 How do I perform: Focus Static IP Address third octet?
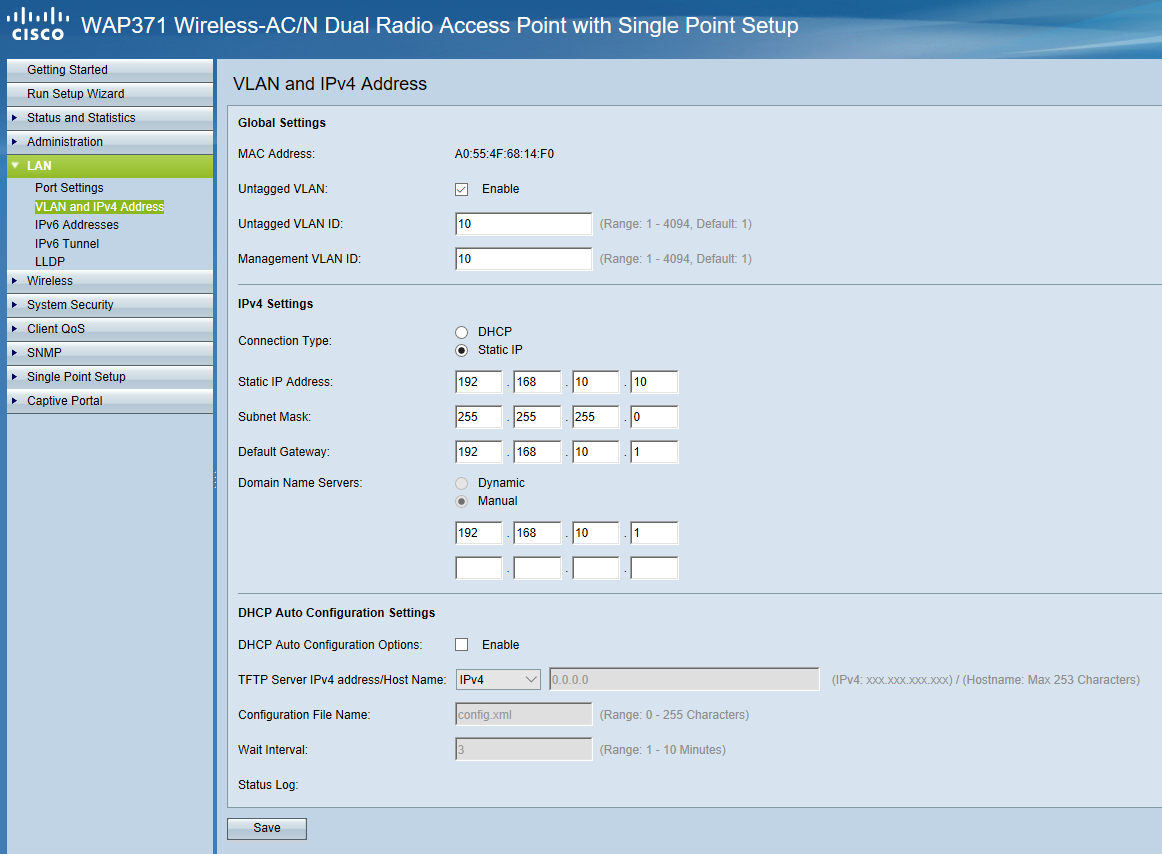(x=596, y=382)
